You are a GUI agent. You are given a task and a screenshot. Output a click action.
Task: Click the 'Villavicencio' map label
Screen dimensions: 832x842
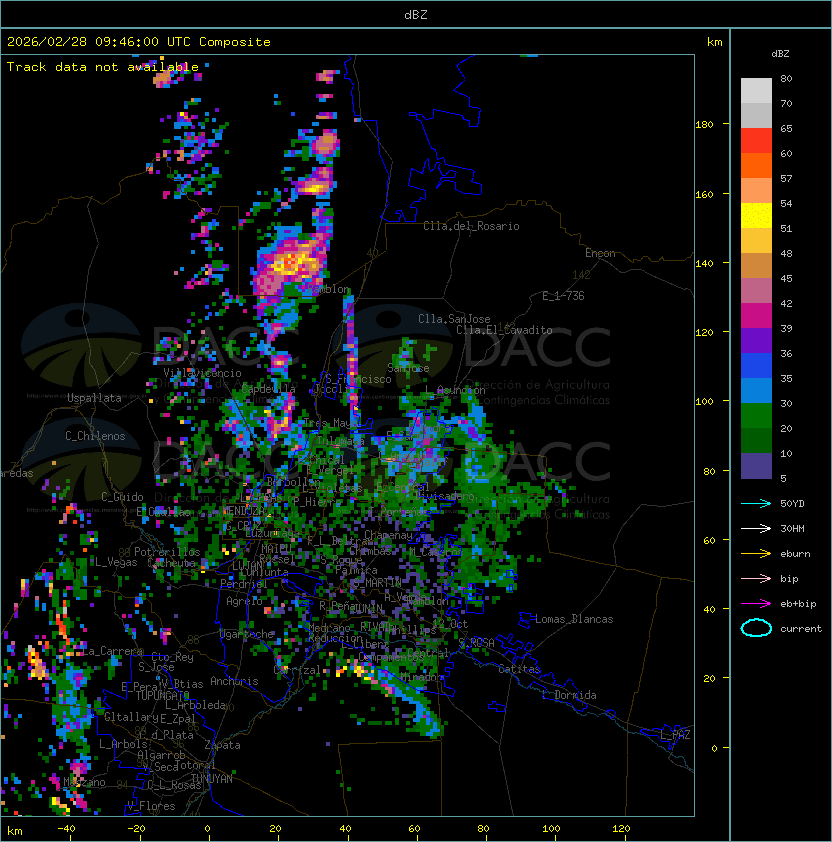(202, 373)
